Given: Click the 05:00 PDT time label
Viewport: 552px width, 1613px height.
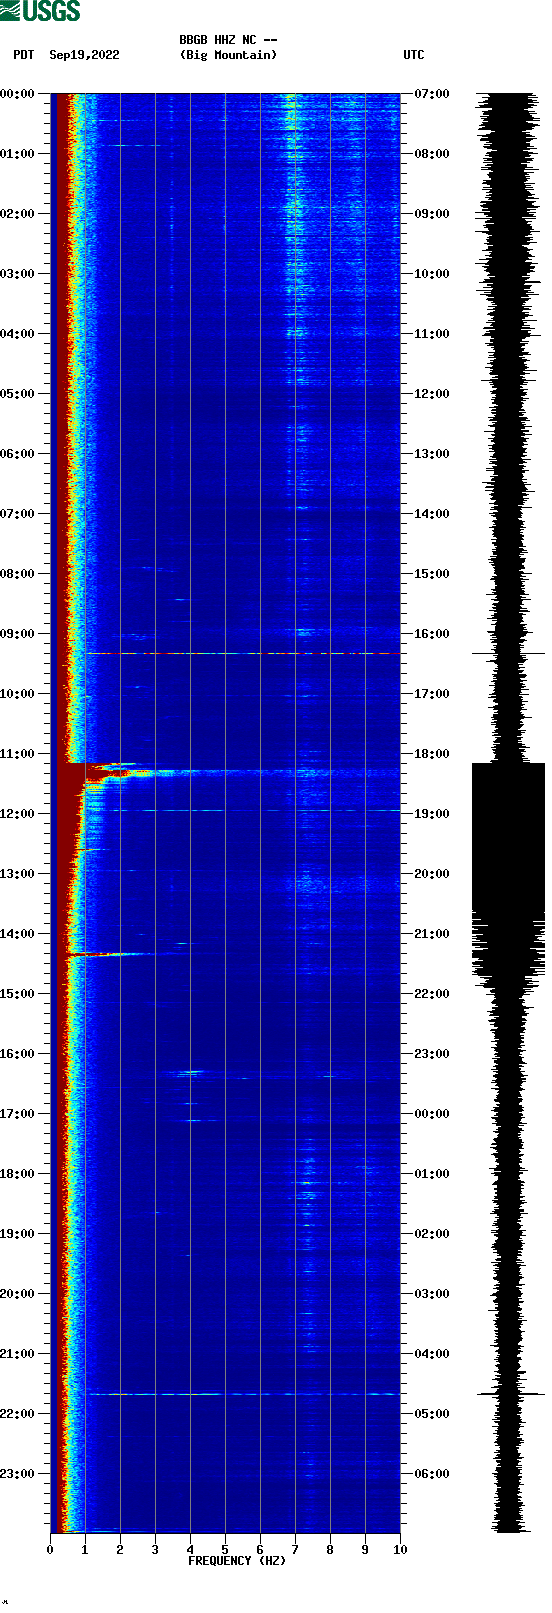Looking at the screenshot, I should pyautogui.click(x=18, y=394).
